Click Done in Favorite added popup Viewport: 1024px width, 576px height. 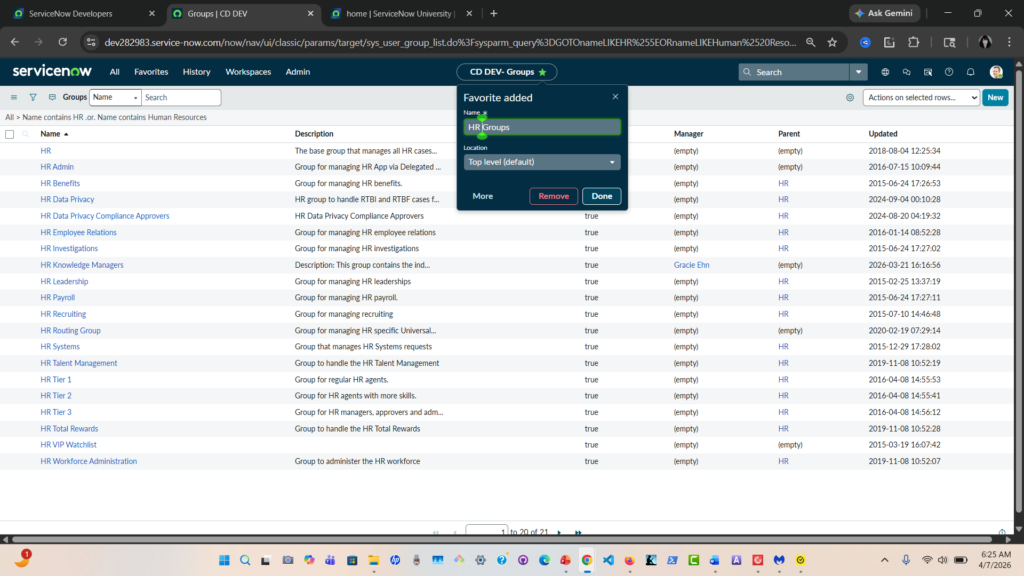click(x=601, y=196)
